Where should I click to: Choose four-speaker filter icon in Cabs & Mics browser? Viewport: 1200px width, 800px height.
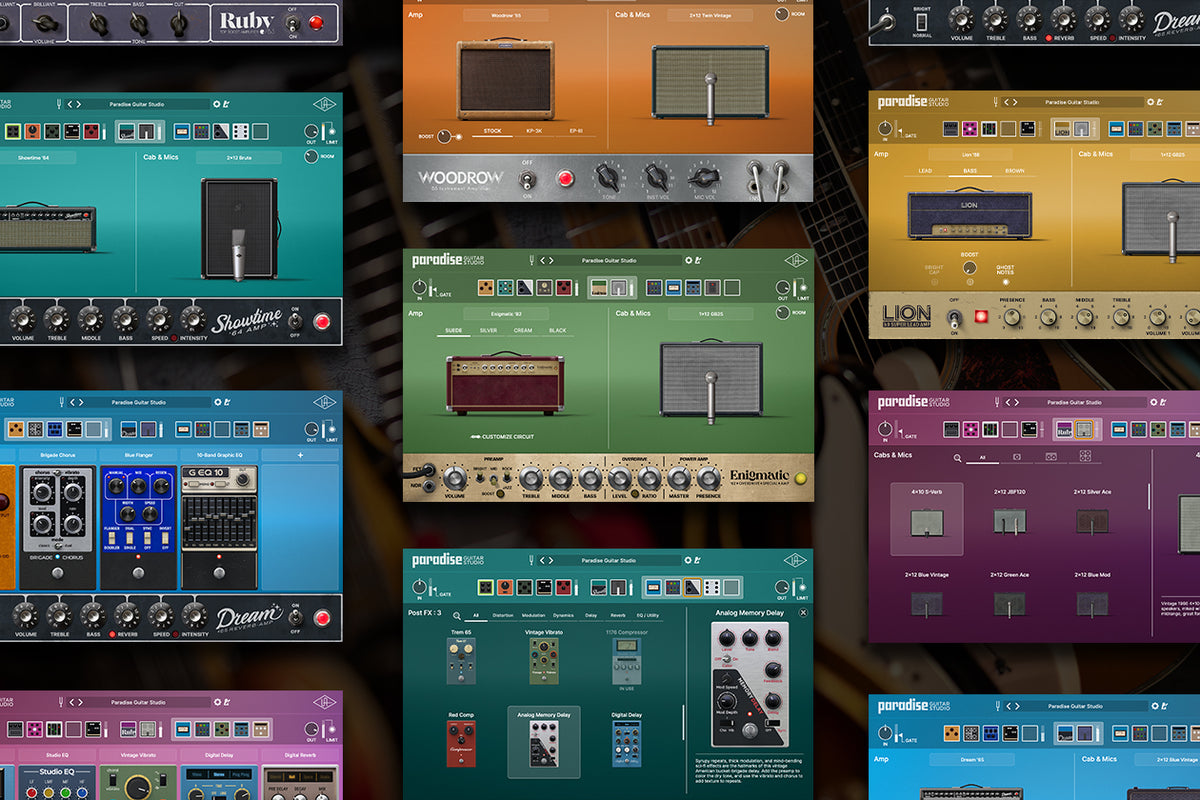1085,457
